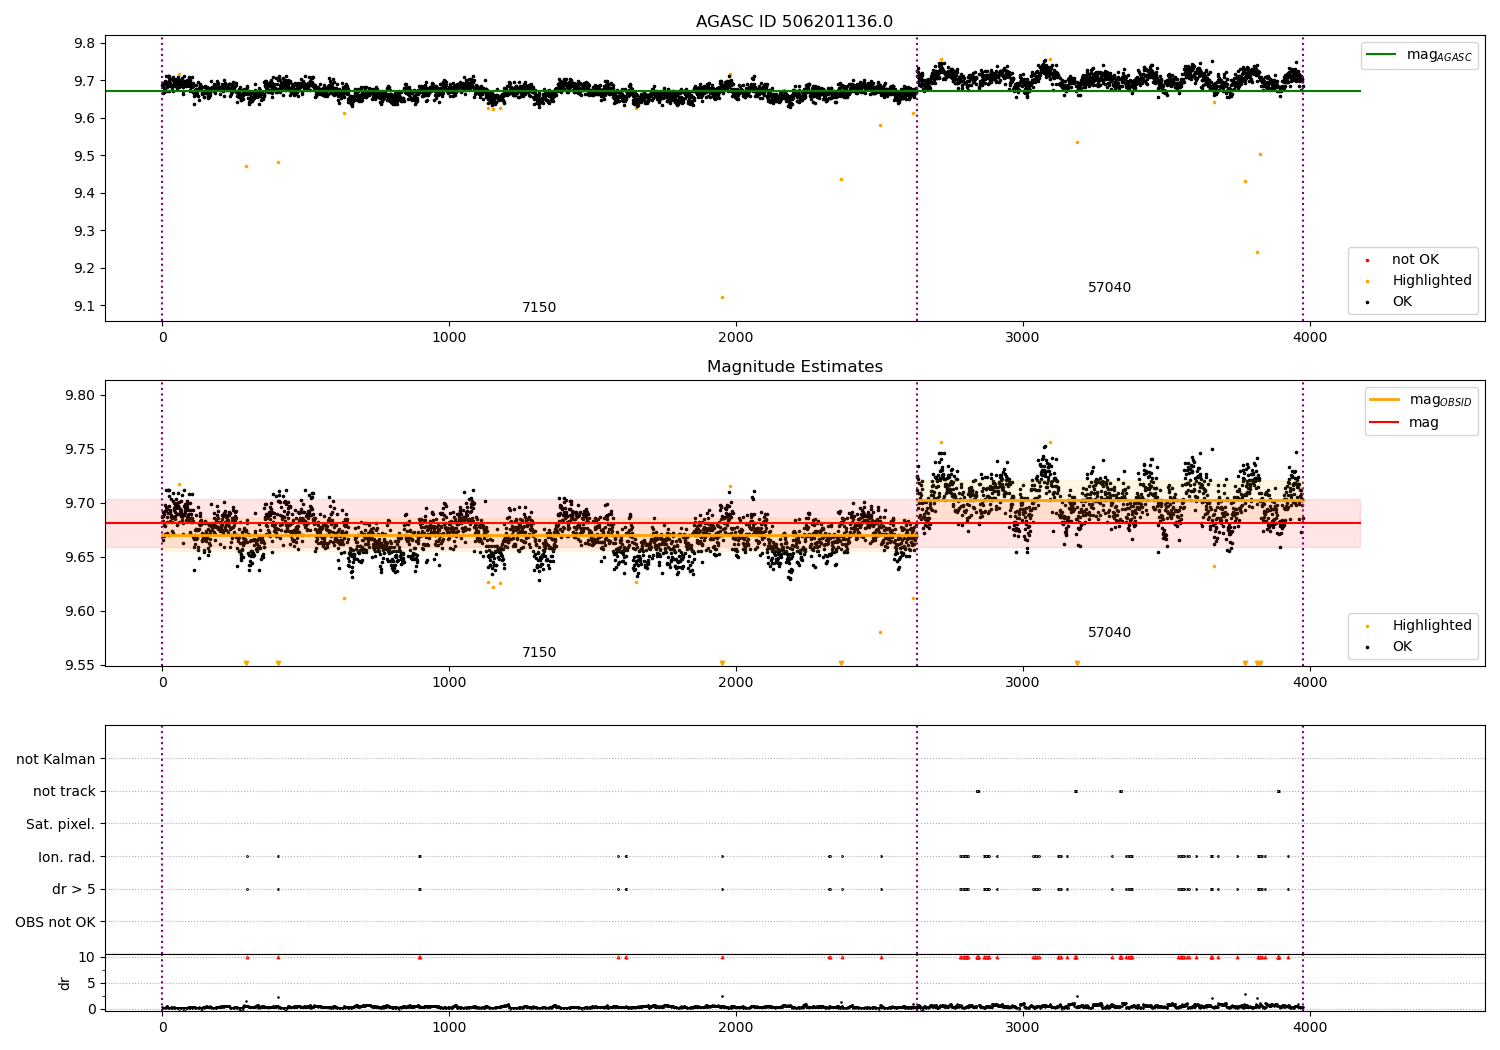Click the '9.80' y-tick of the middle plot
1500x1050 pixels.
click(81, 395)
